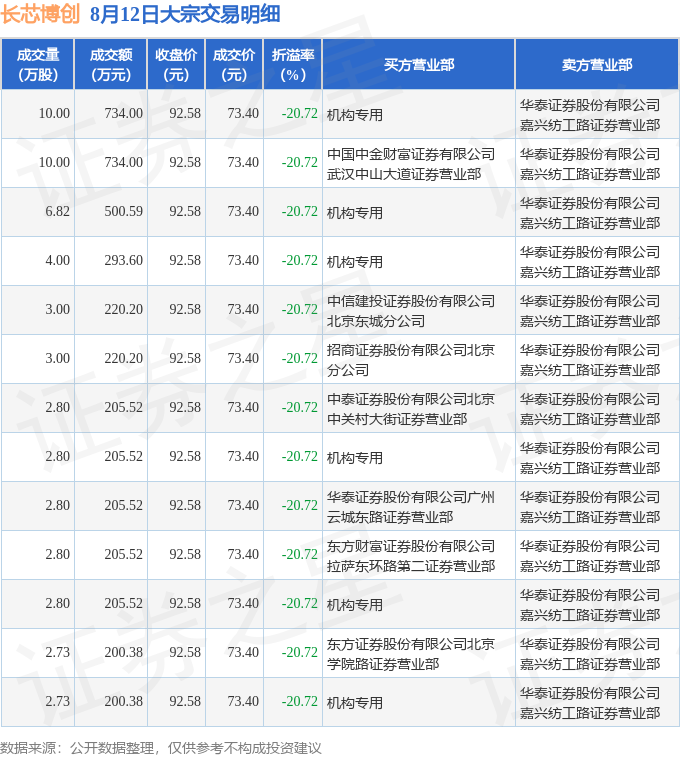Click the 数据来源 disclaimer footer text

(161, 748)
